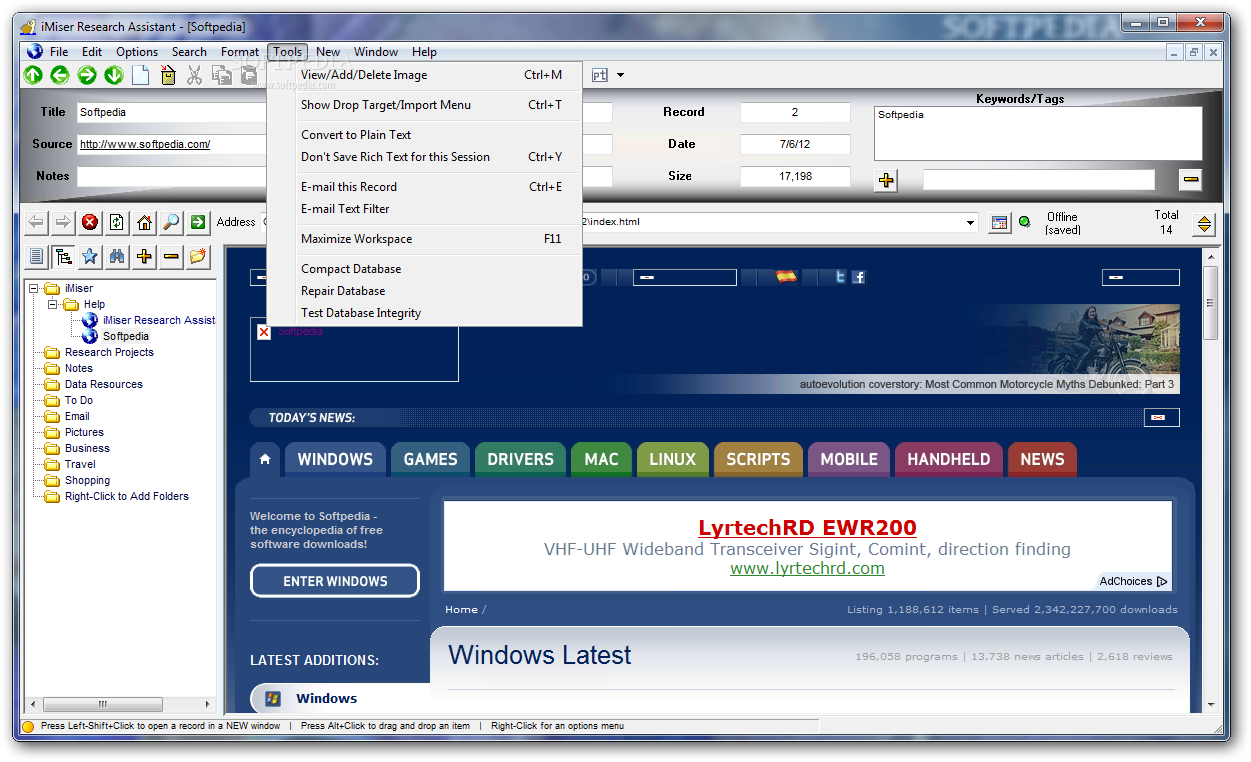1251x762 pixels.
Task: Click the red stop loading button
Action: click(90, 222)
